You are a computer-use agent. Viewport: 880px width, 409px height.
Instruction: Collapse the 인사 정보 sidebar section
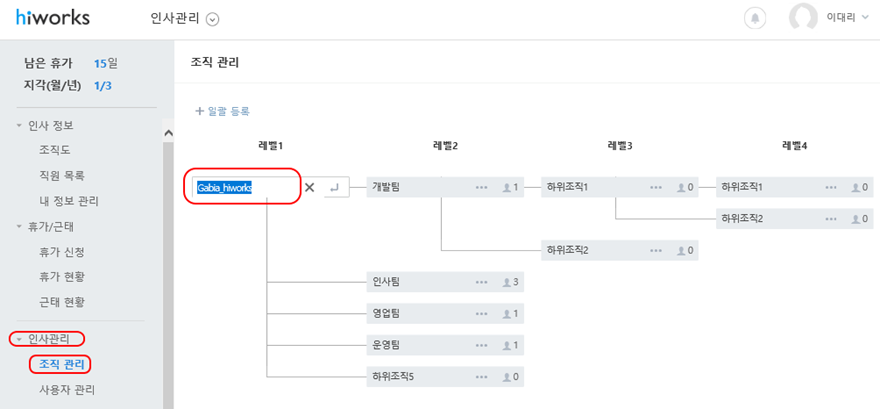coord(45,126)
